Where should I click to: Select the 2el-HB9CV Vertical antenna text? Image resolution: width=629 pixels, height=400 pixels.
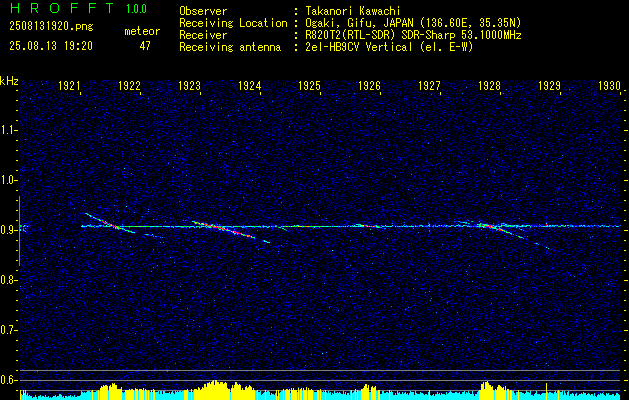click(x=389, y=47)
